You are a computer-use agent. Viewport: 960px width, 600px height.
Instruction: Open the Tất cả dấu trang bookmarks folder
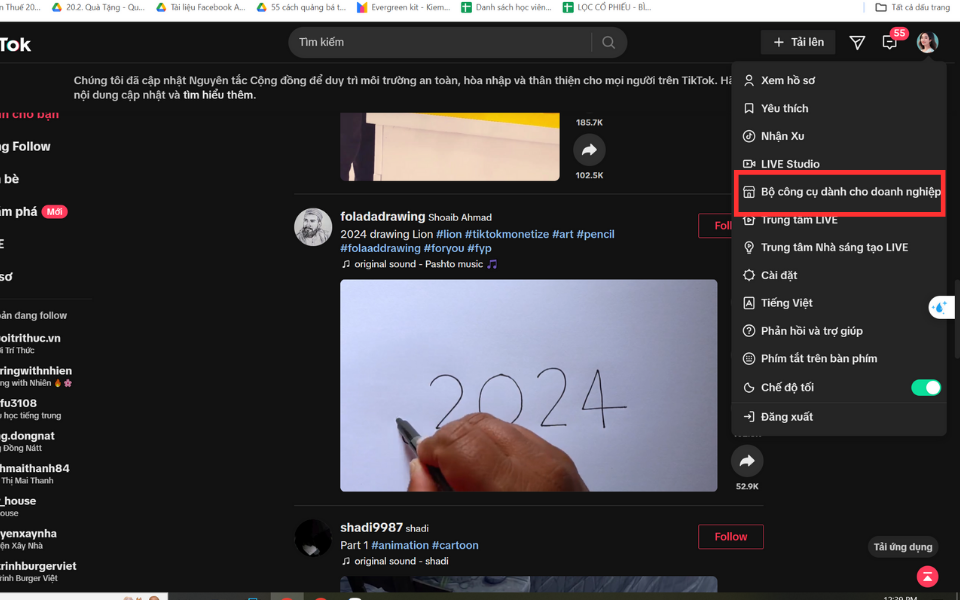(912, 7)
